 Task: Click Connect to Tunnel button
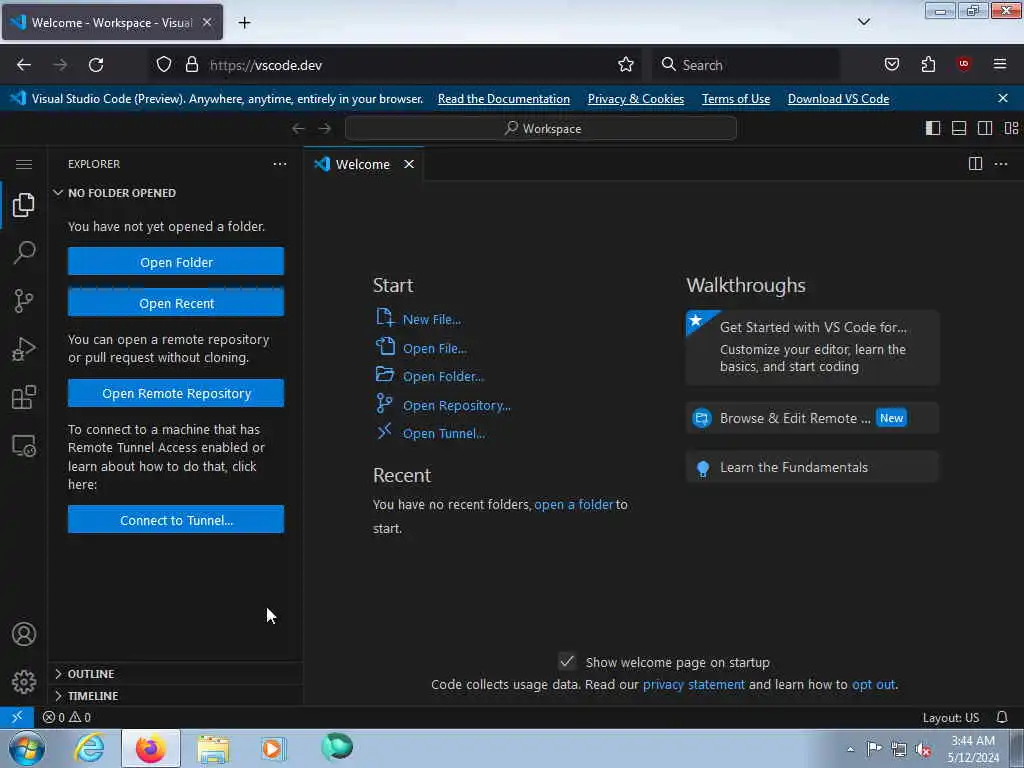pos(176,520)
